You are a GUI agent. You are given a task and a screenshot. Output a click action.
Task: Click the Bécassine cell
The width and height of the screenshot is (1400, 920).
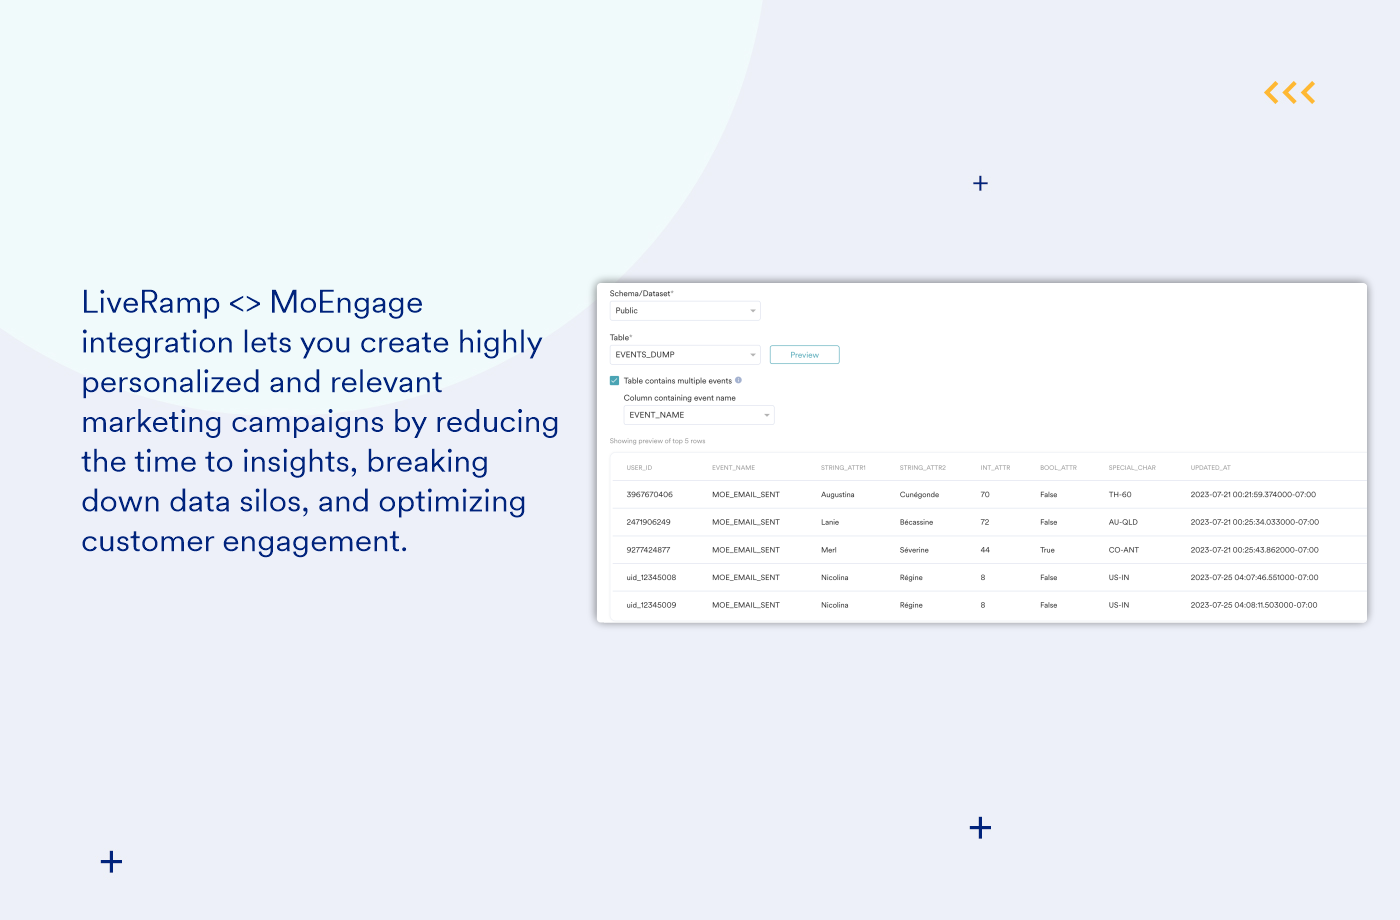coord(916,522)
